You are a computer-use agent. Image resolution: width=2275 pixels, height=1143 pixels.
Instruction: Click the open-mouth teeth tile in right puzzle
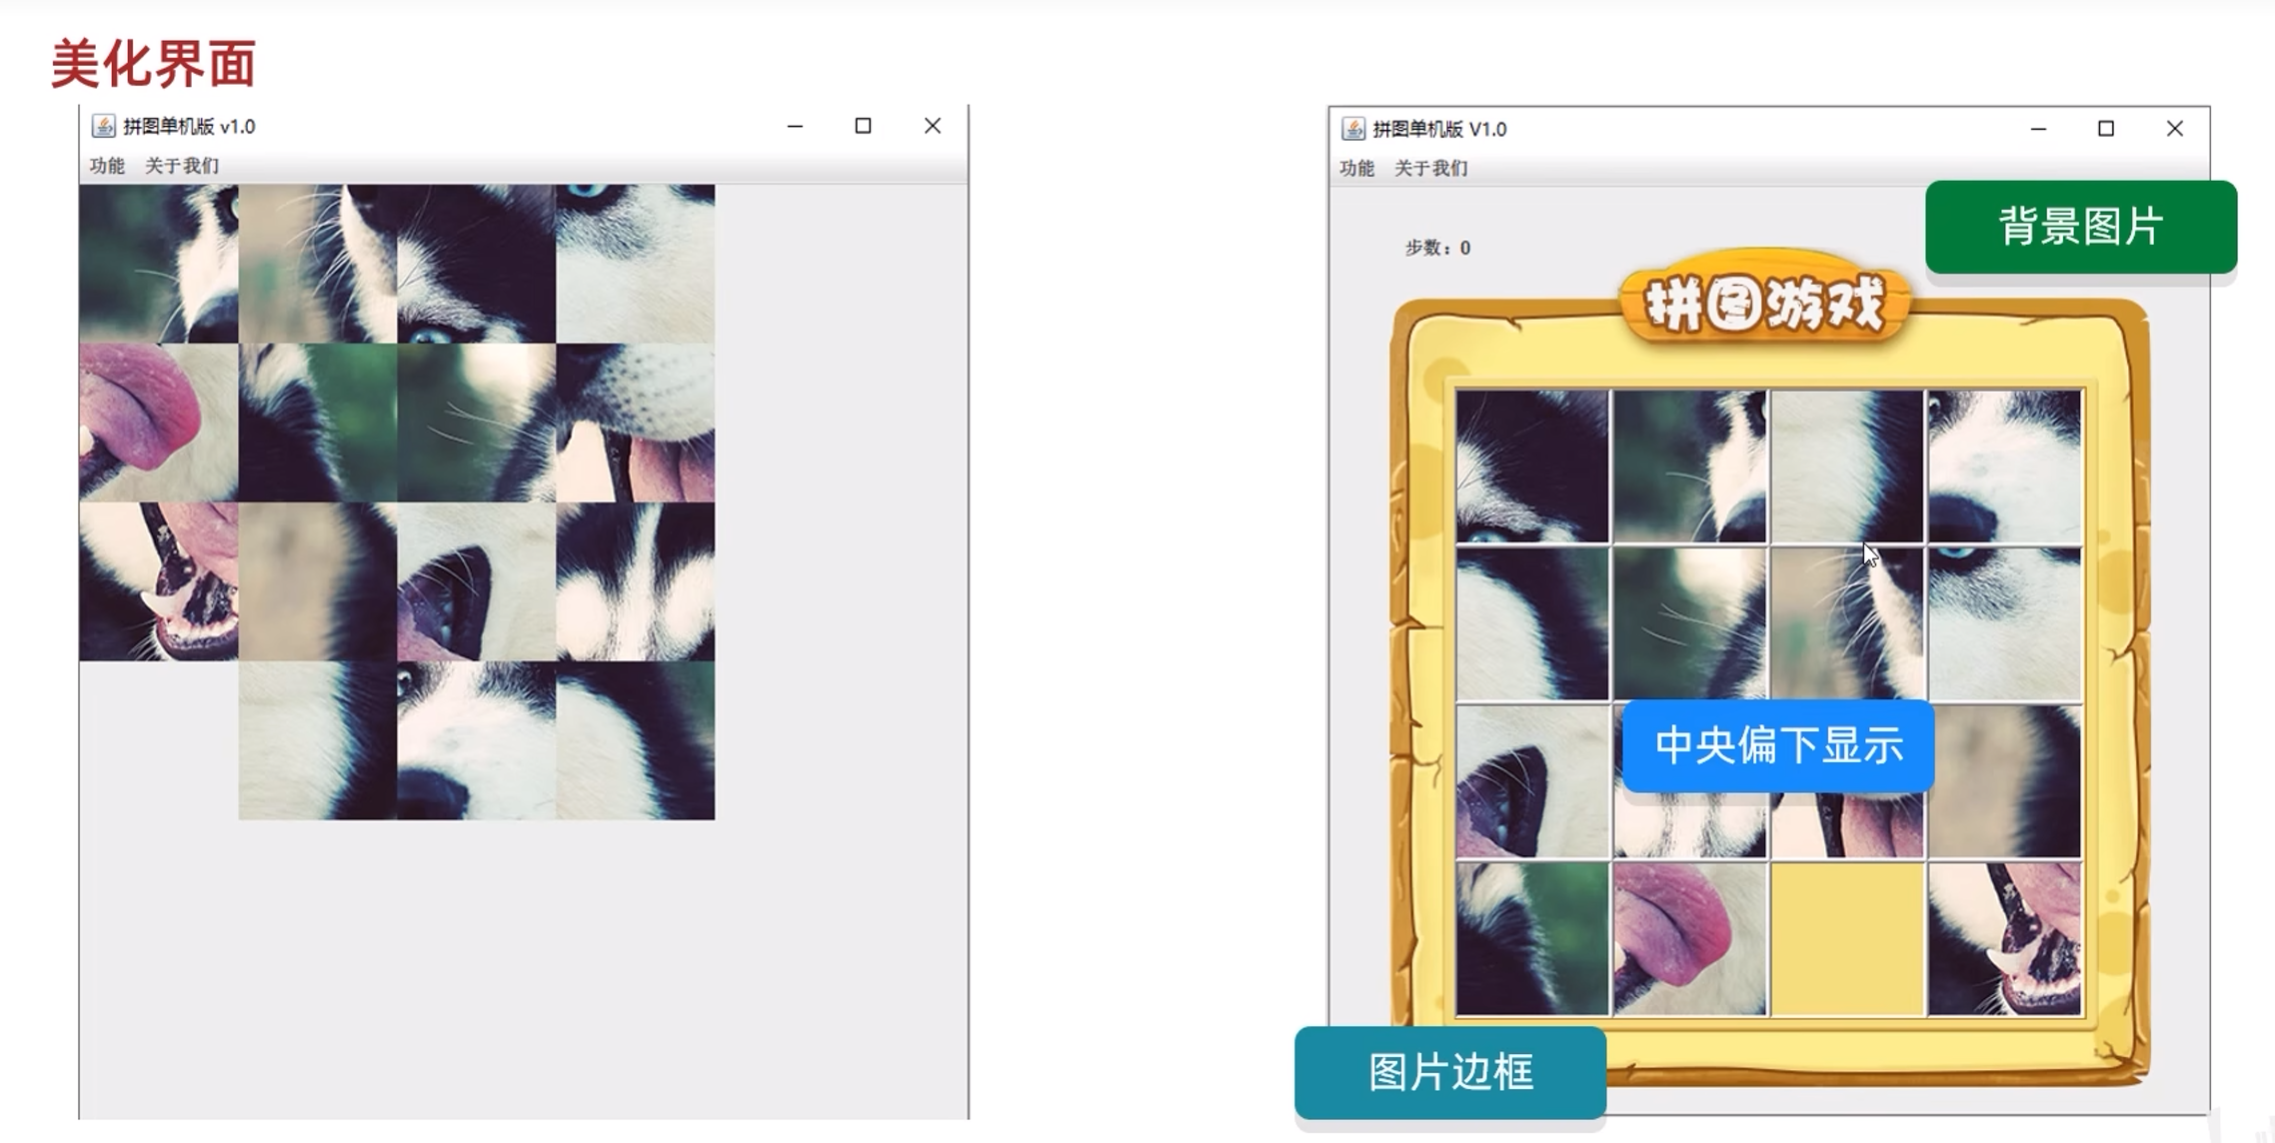tap(2004, 940)
